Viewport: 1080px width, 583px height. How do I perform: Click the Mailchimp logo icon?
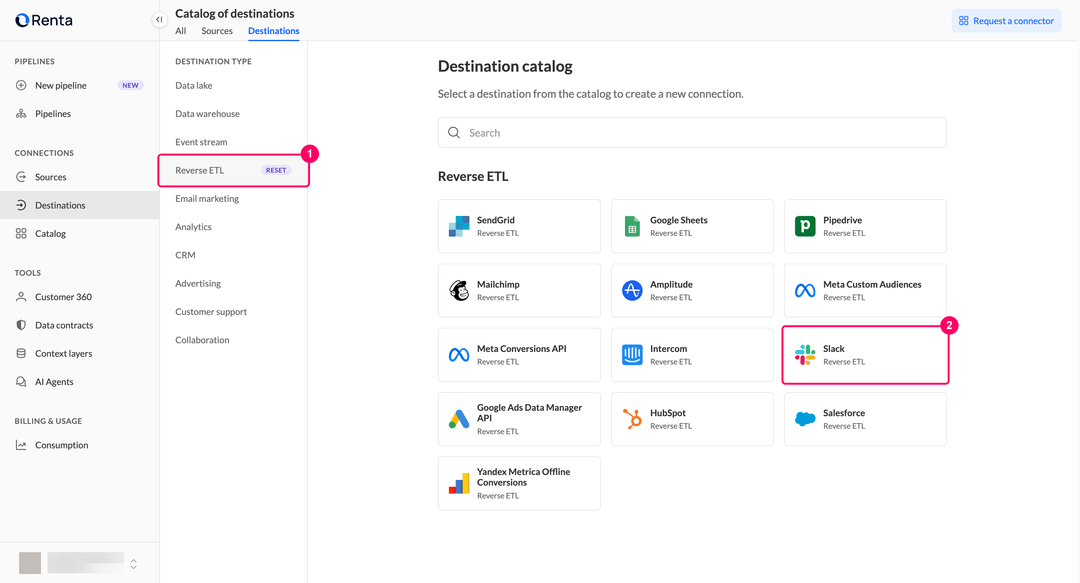click(459, 290)
